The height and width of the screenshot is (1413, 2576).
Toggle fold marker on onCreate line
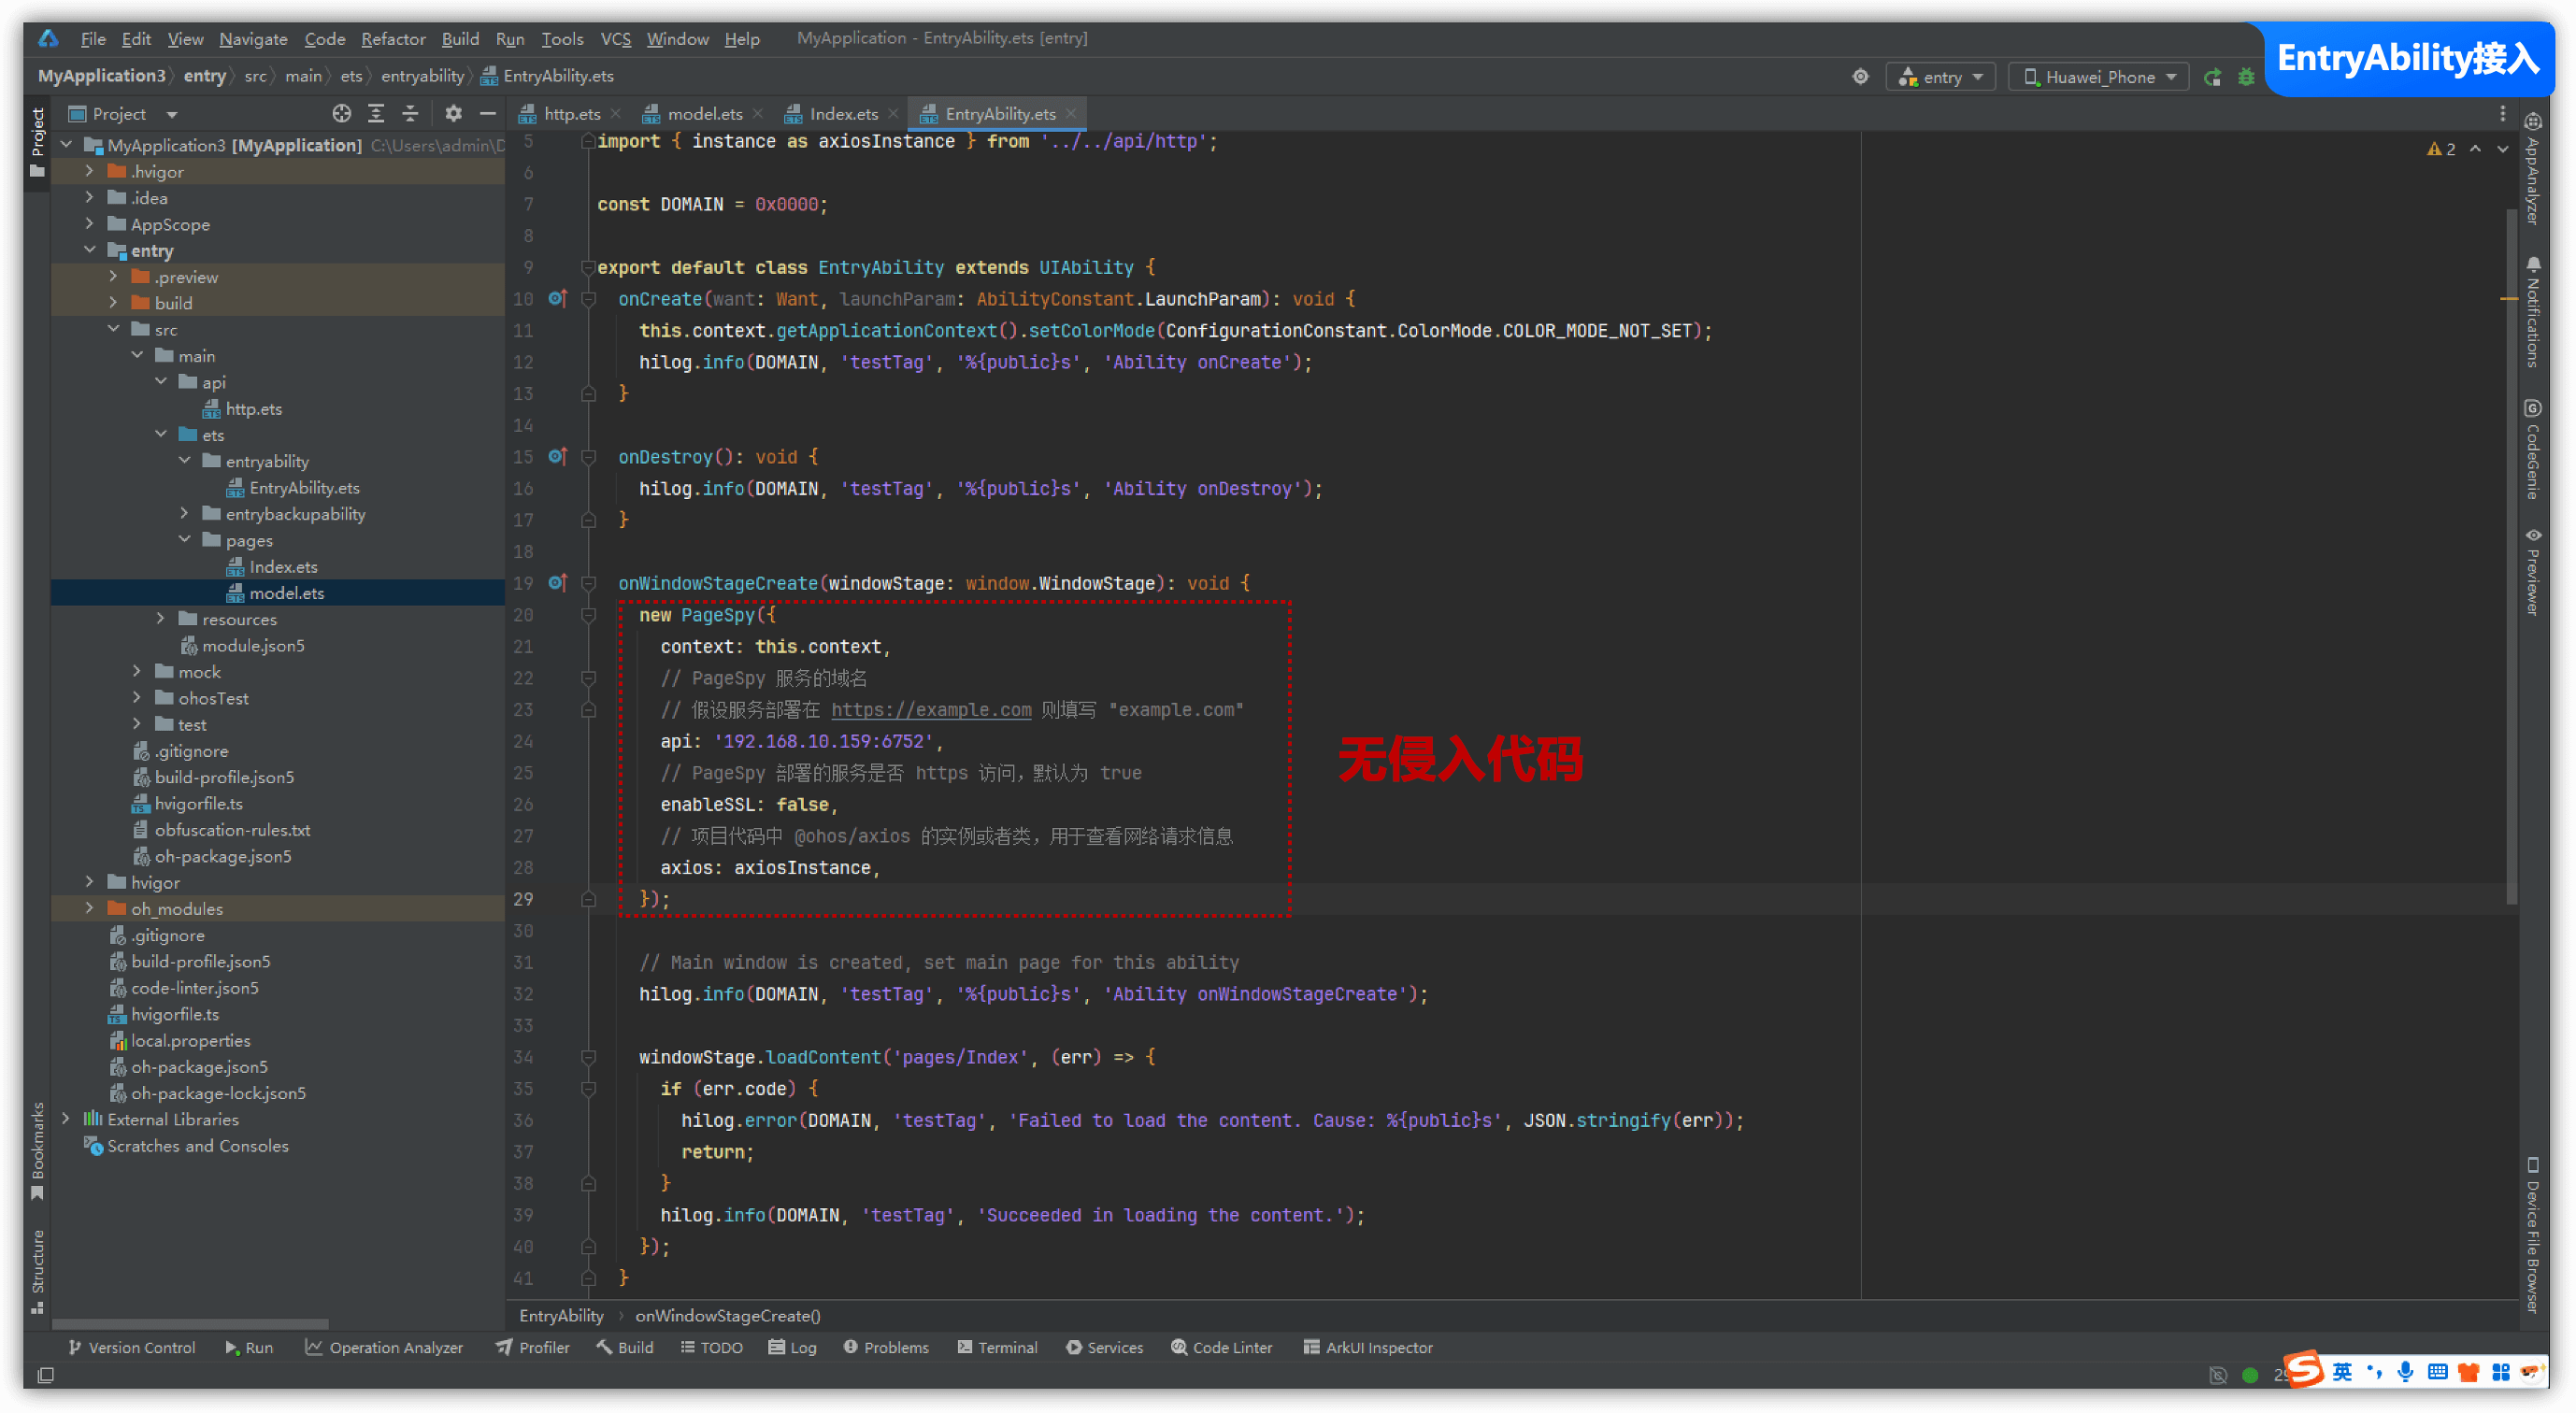tap(589, 299)
